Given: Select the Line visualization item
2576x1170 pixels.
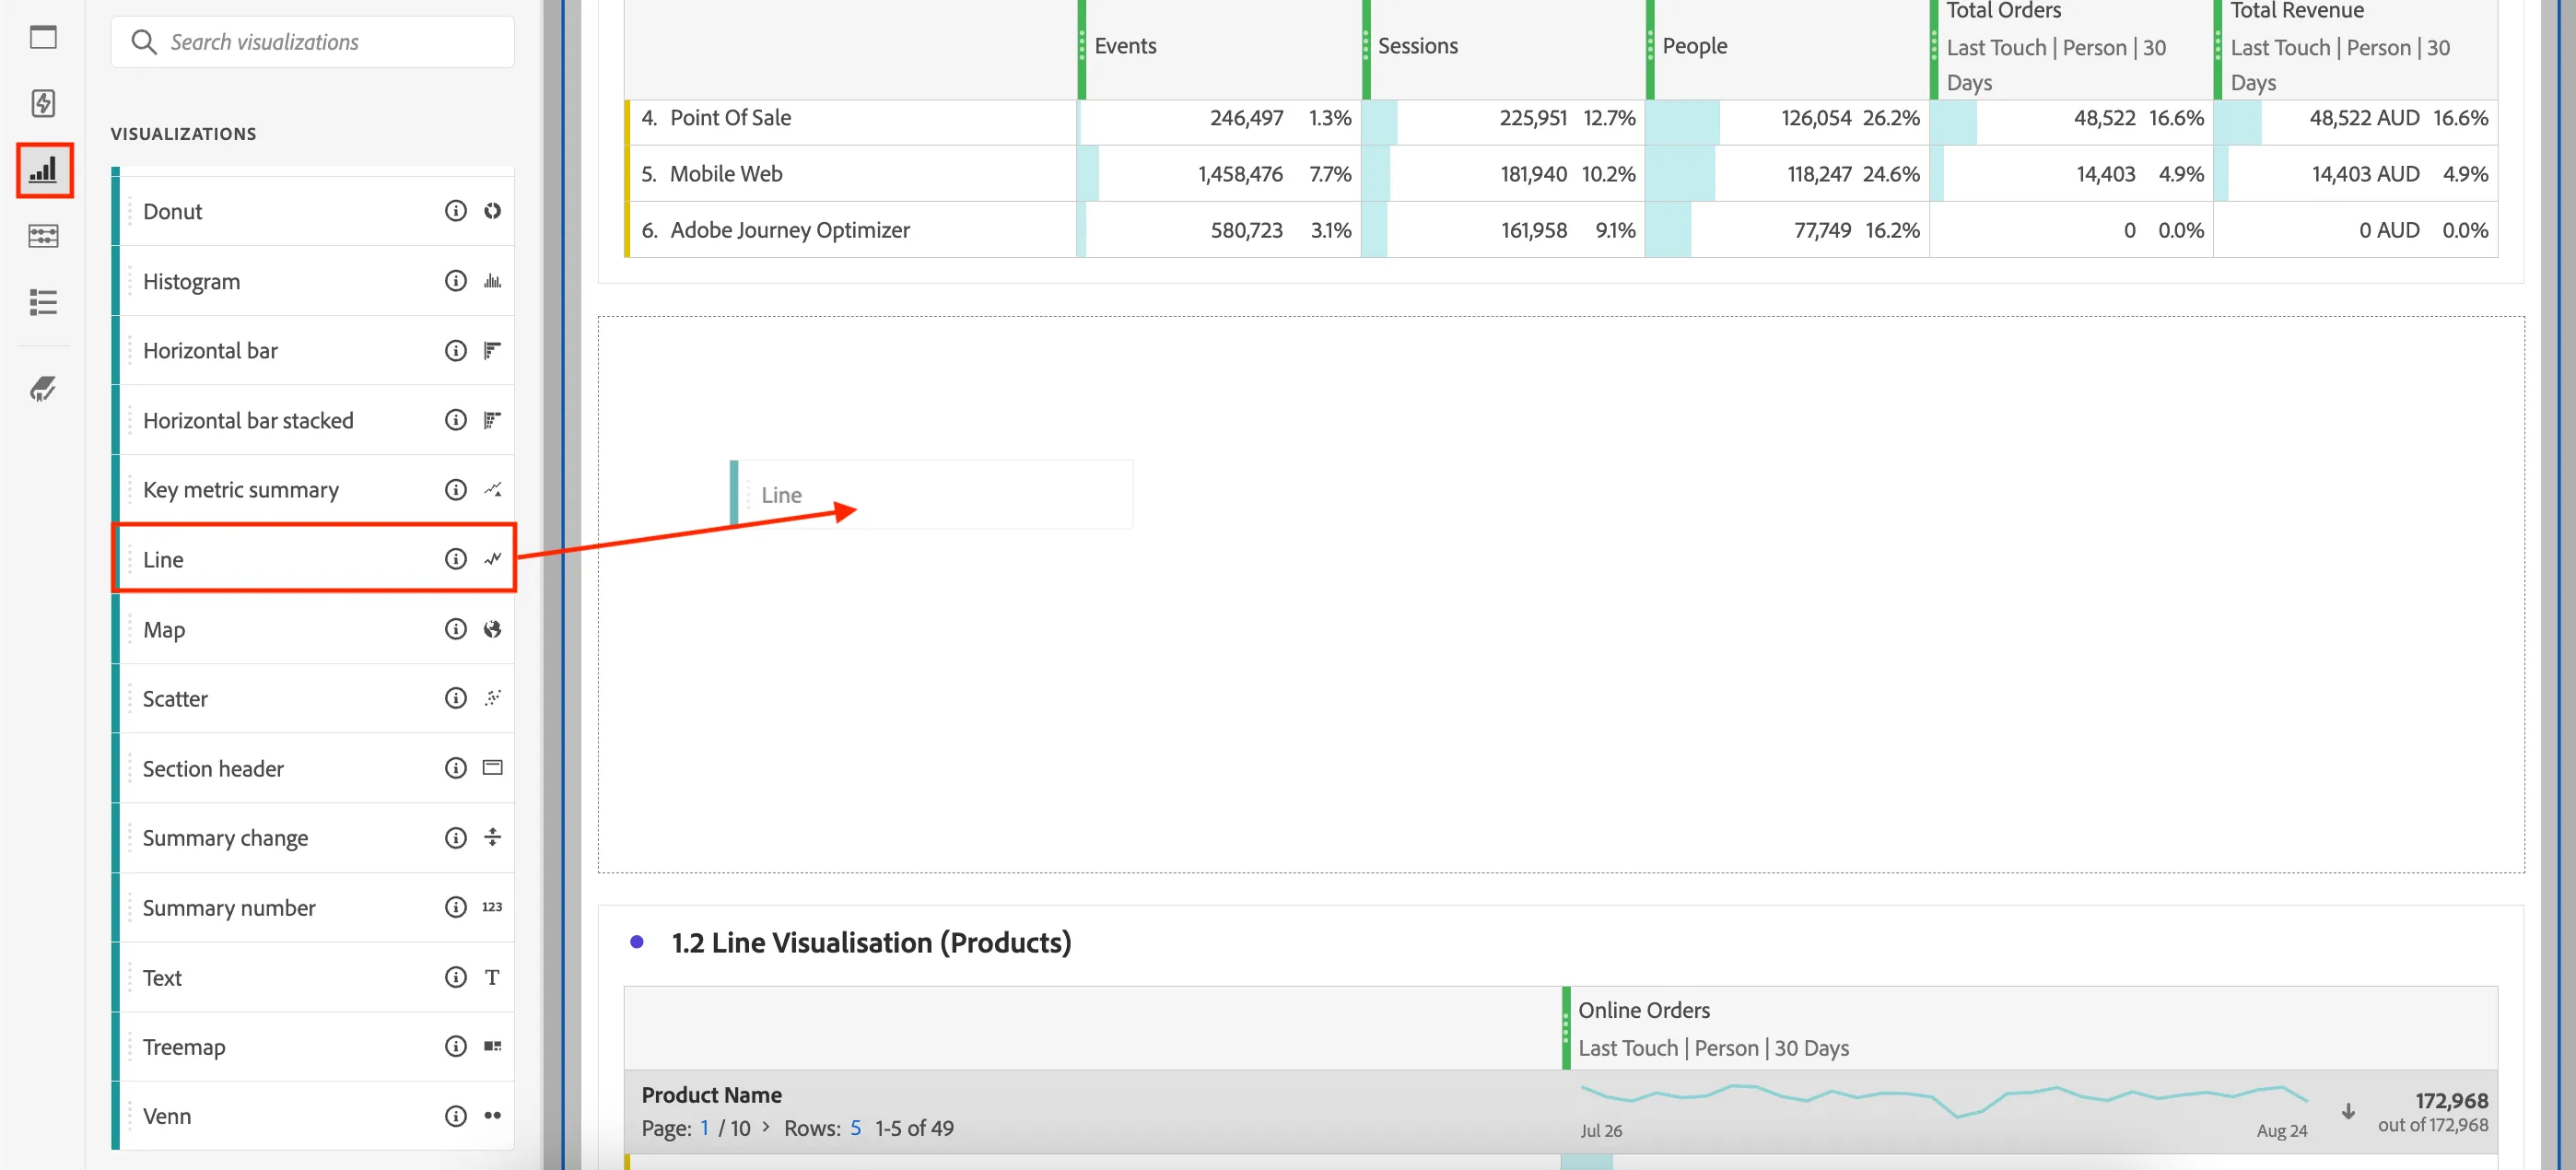Looking at the screenshot, I should (313, 559).
